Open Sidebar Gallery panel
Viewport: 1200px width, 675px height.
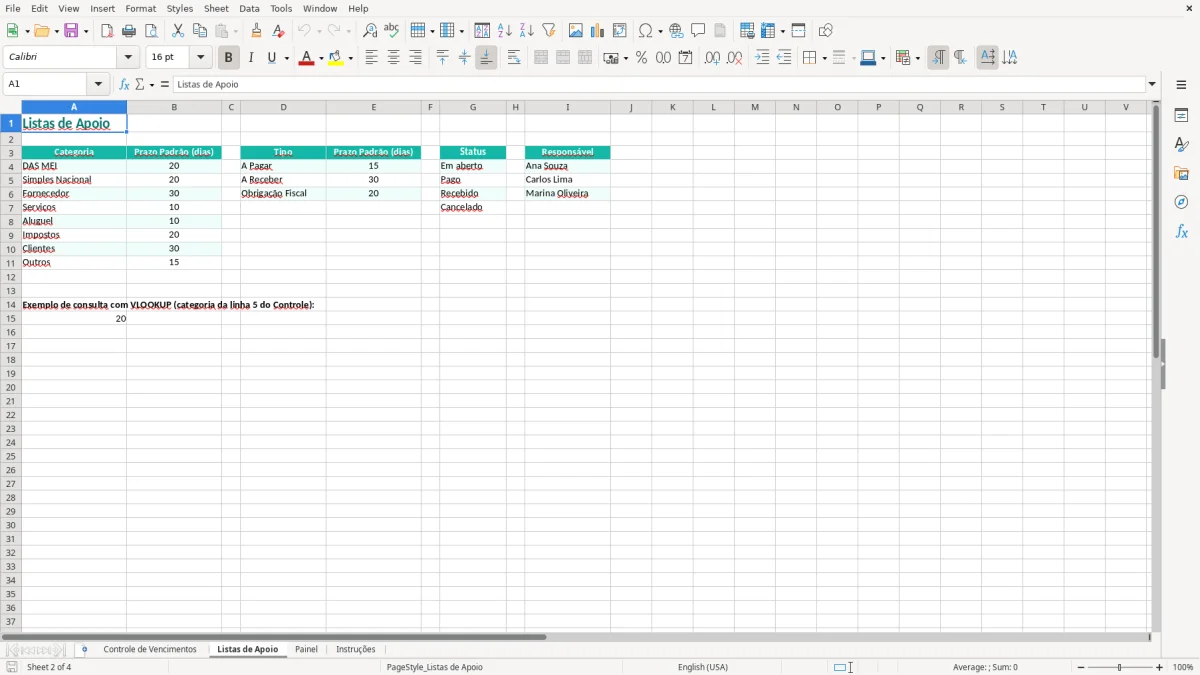click(1181, 174)
